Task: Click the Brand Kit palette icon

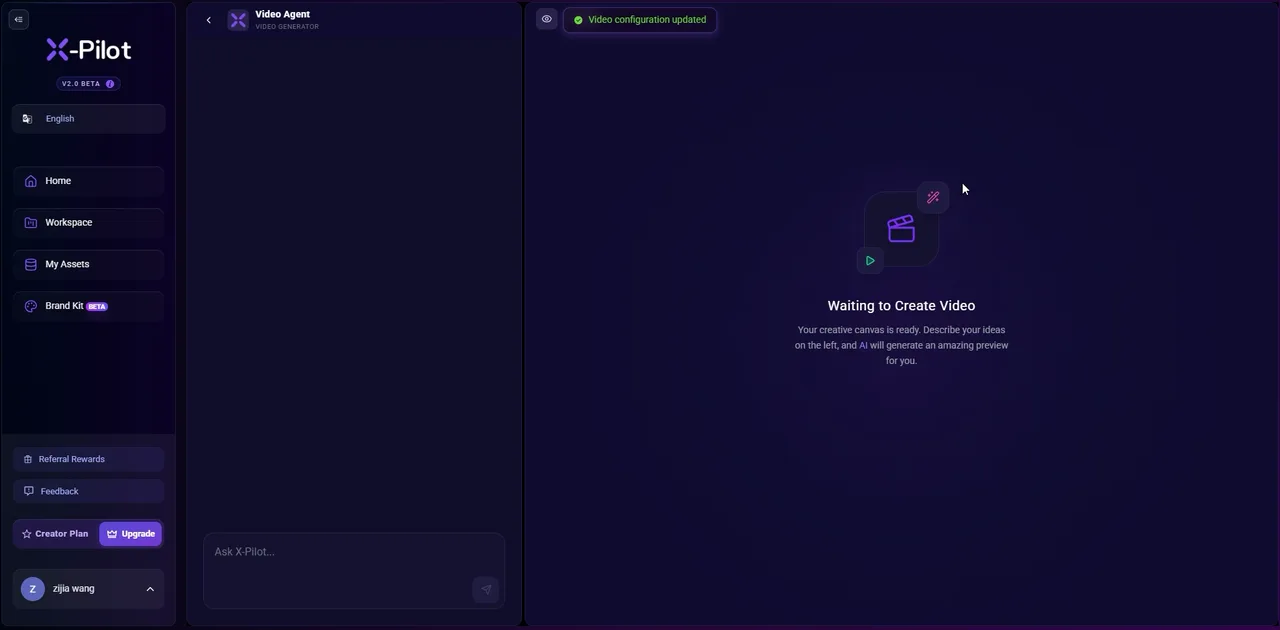Action: 30,306
